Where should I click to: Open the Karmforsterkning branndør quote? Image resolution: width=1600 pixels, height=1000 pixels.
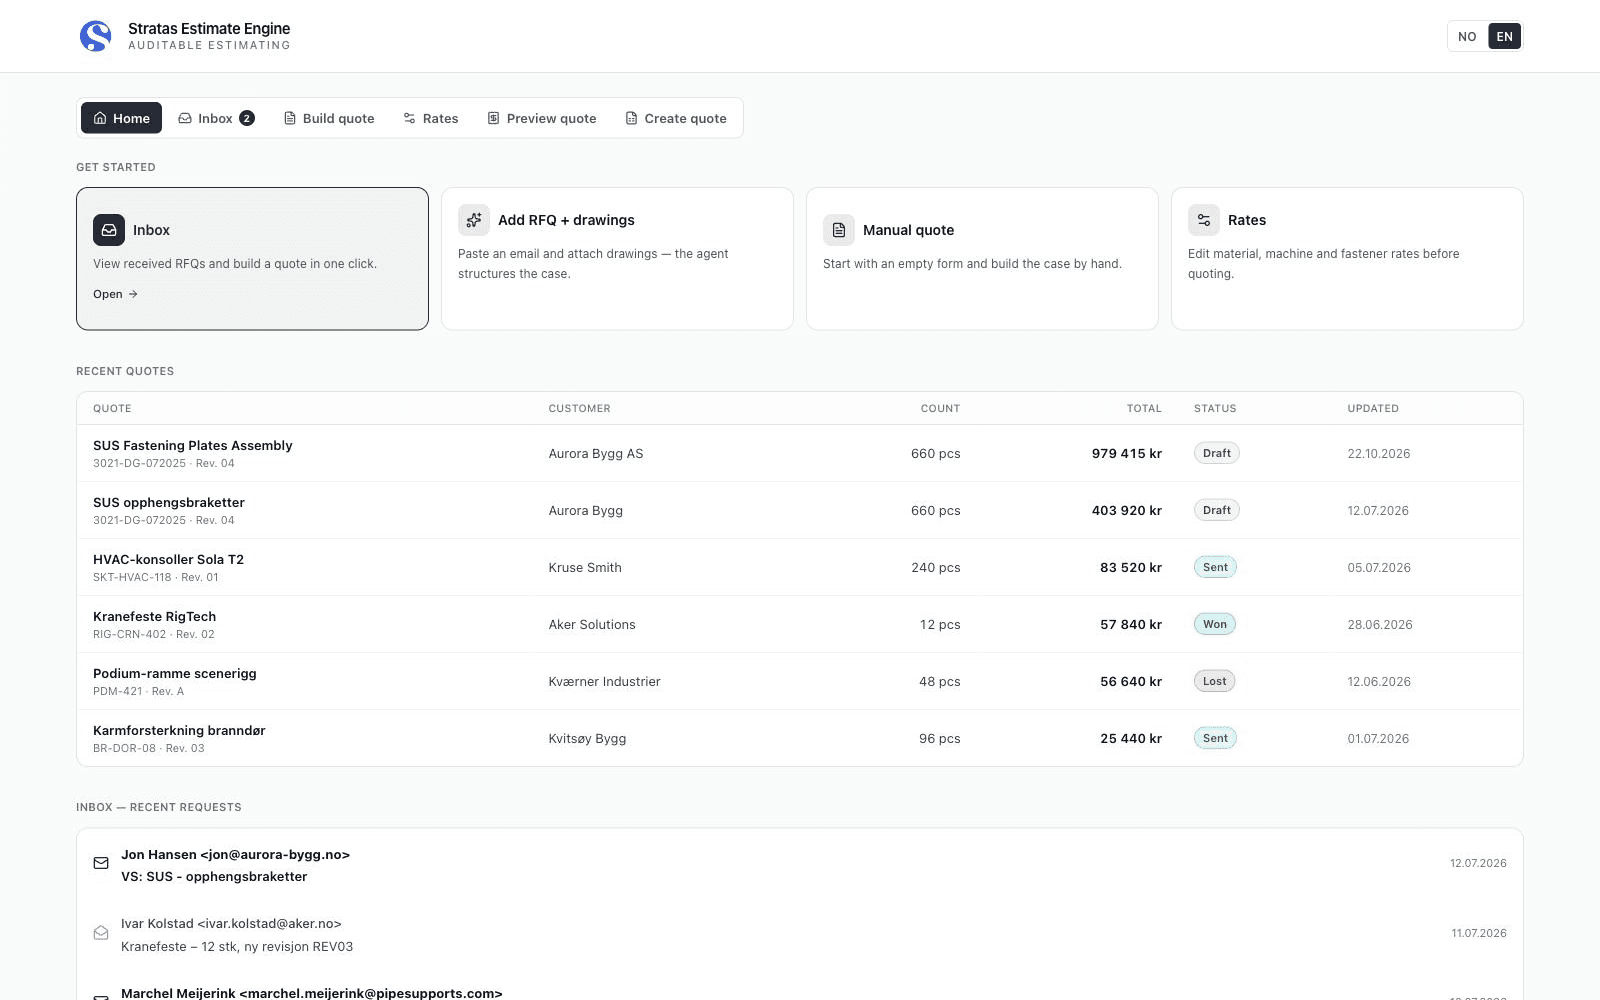[799, 739]
